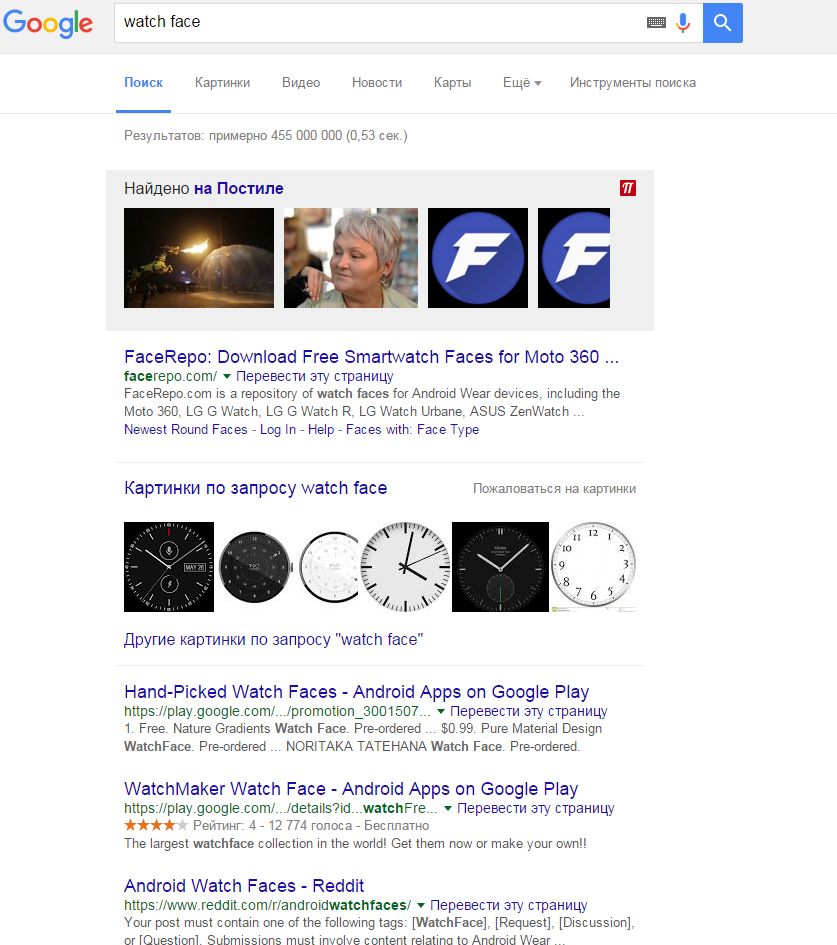Image resolution: width=837 pixels, height=945 pixels.
Task: Open the WatchMaker Watch Face Google Play result
Action: point(351,789)
